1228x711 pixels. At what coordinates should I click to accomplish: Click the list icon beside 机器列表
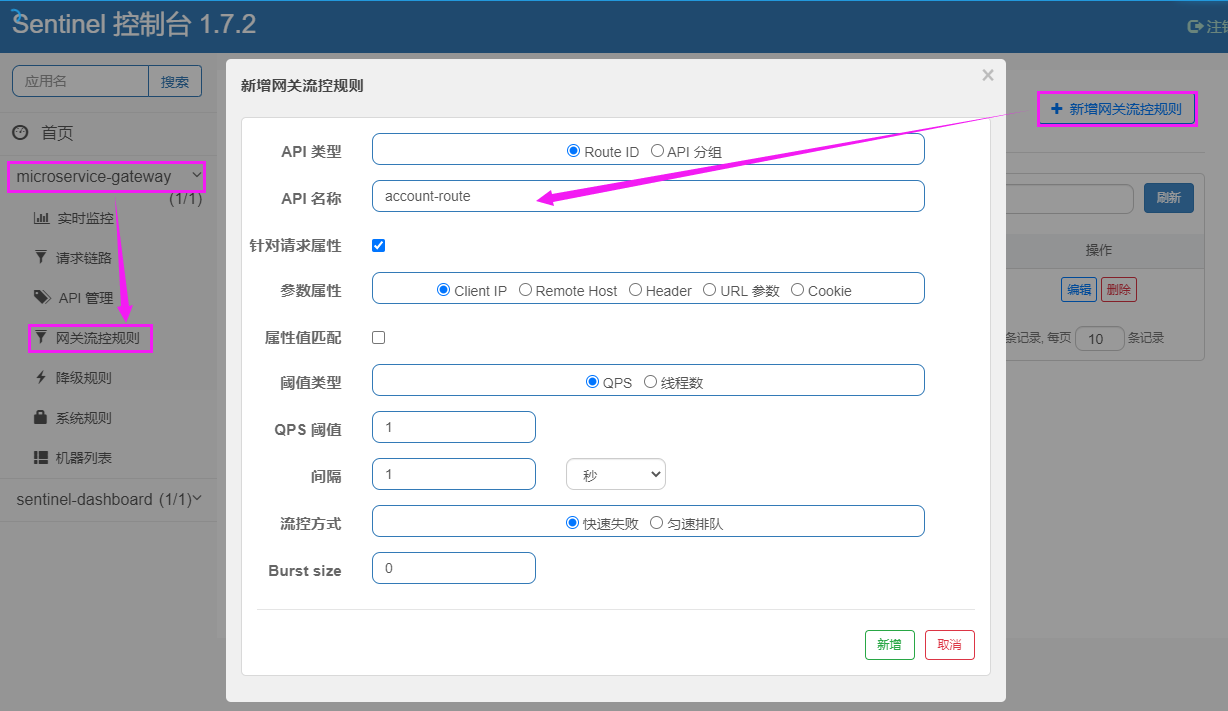41,457
